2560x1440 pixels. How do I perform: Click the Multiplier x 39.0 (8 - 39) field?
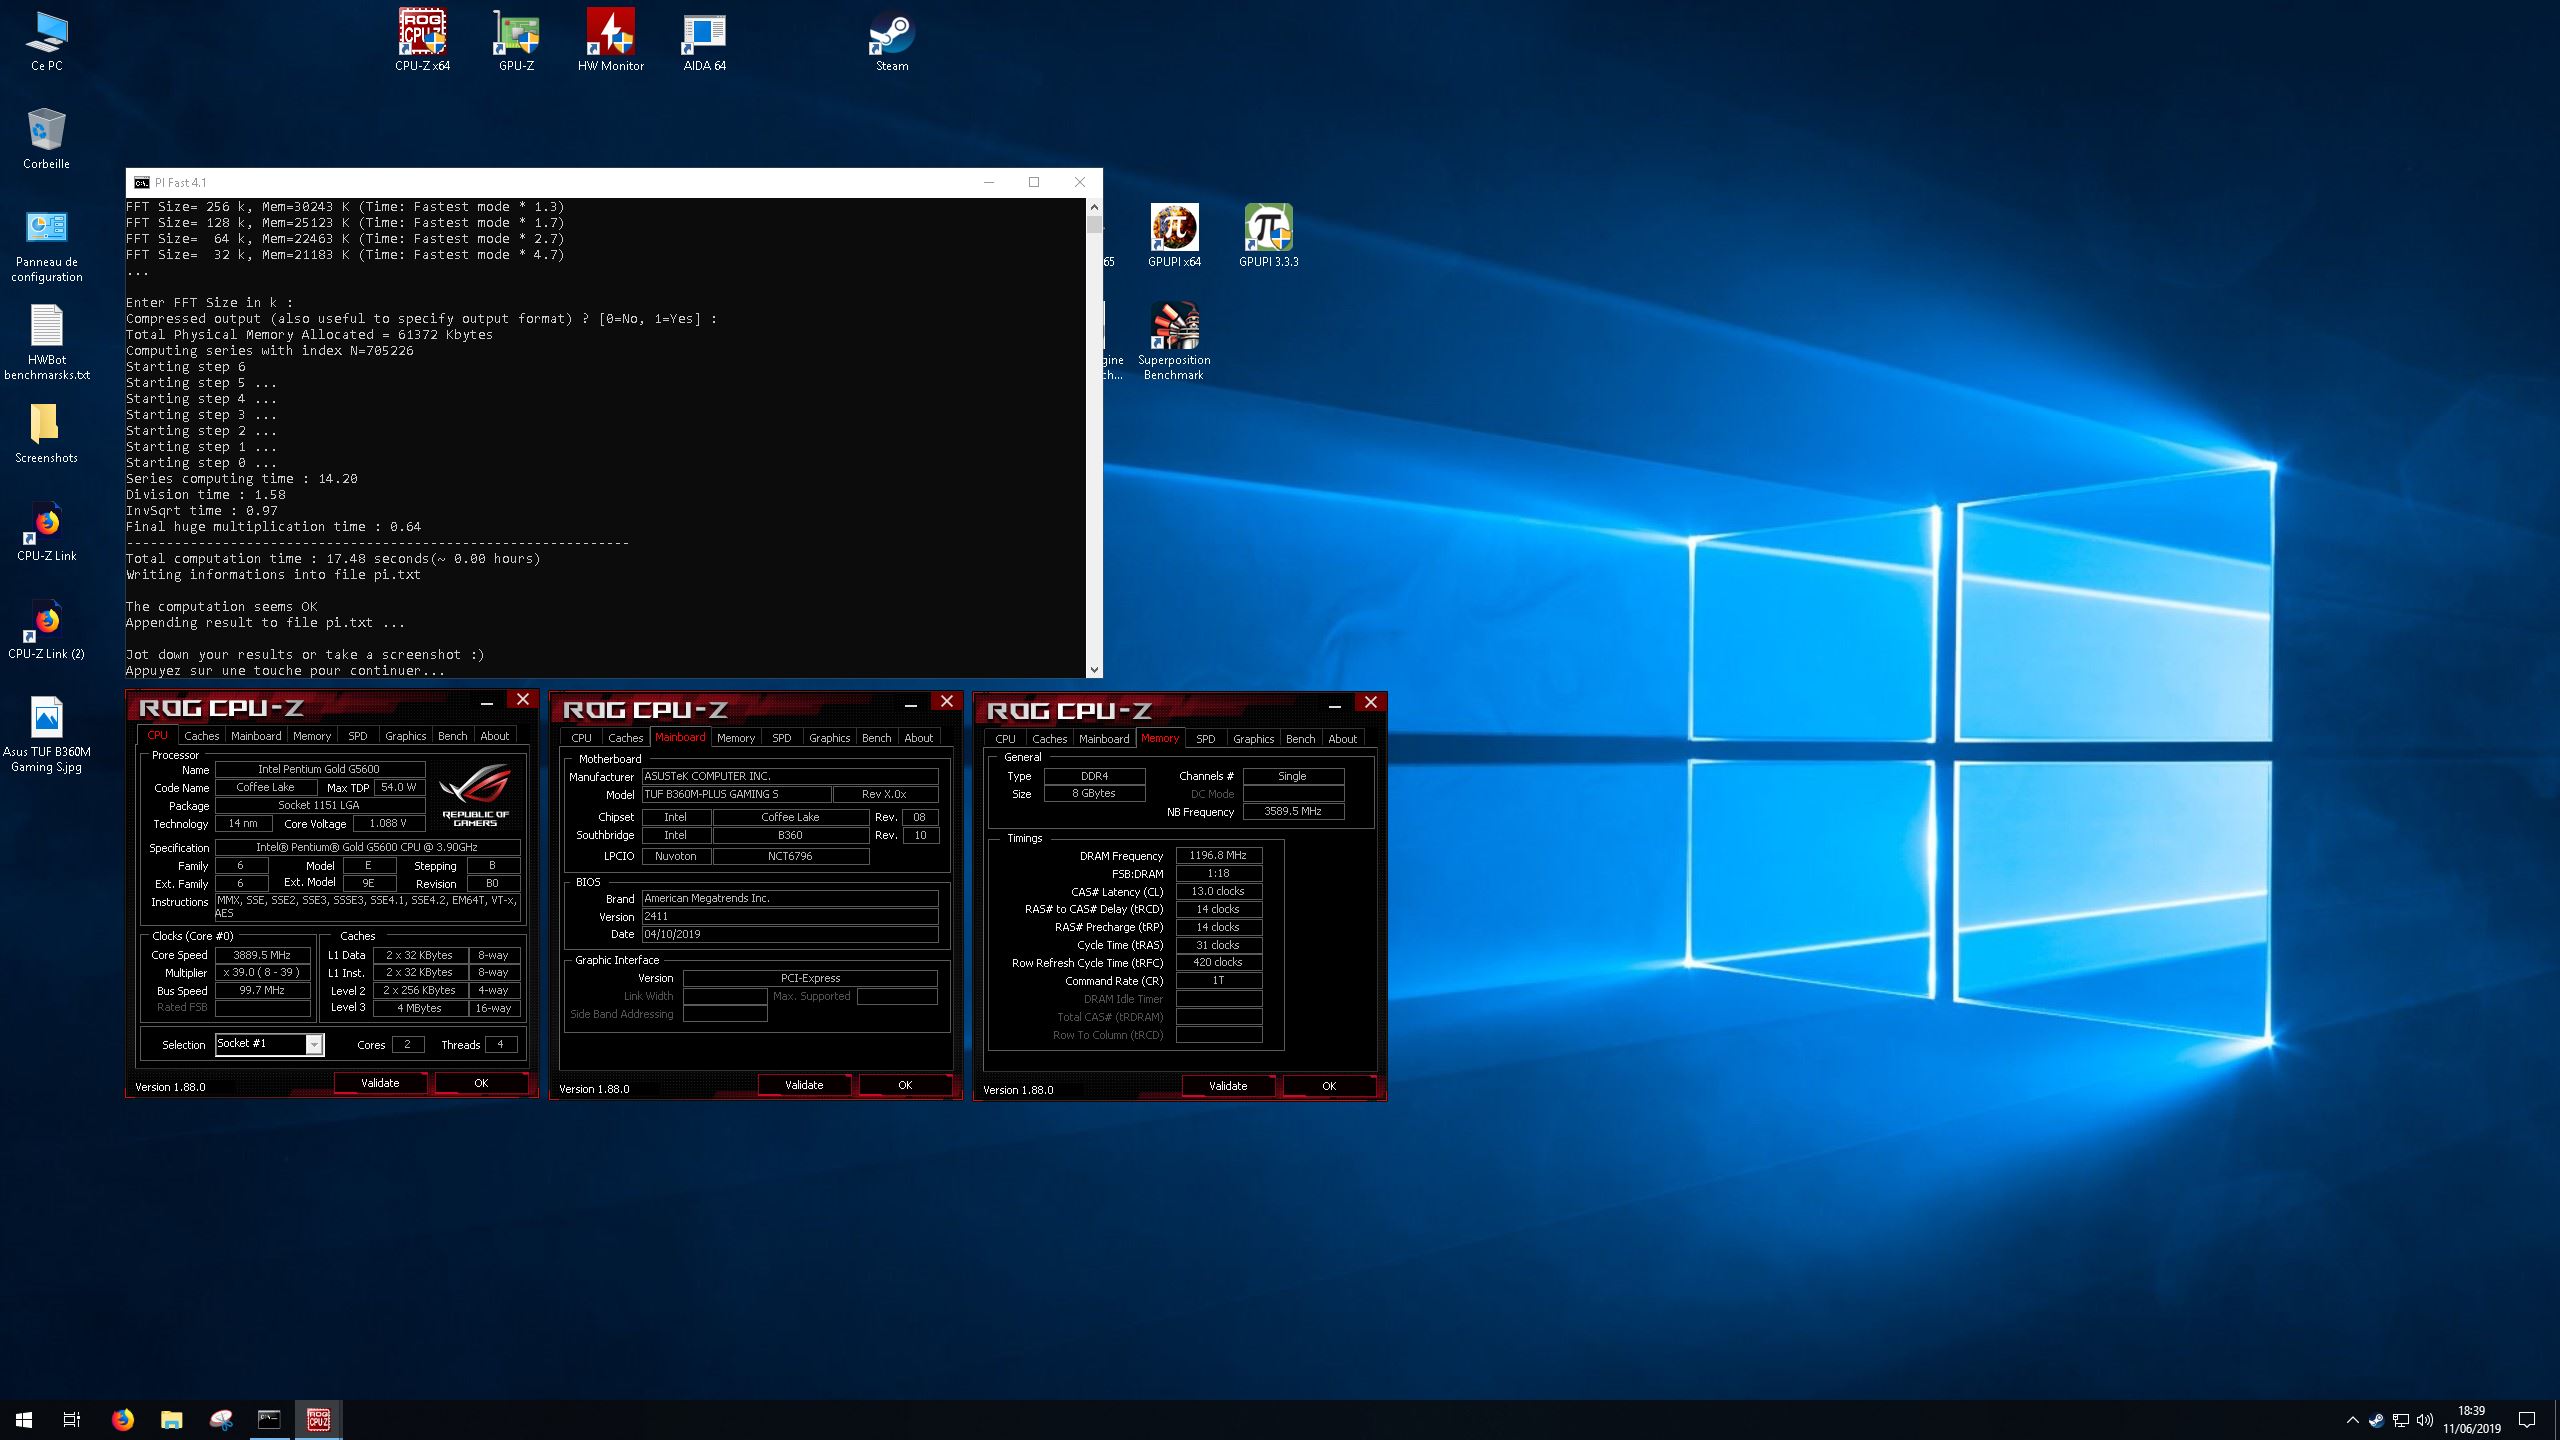[262, 973]
